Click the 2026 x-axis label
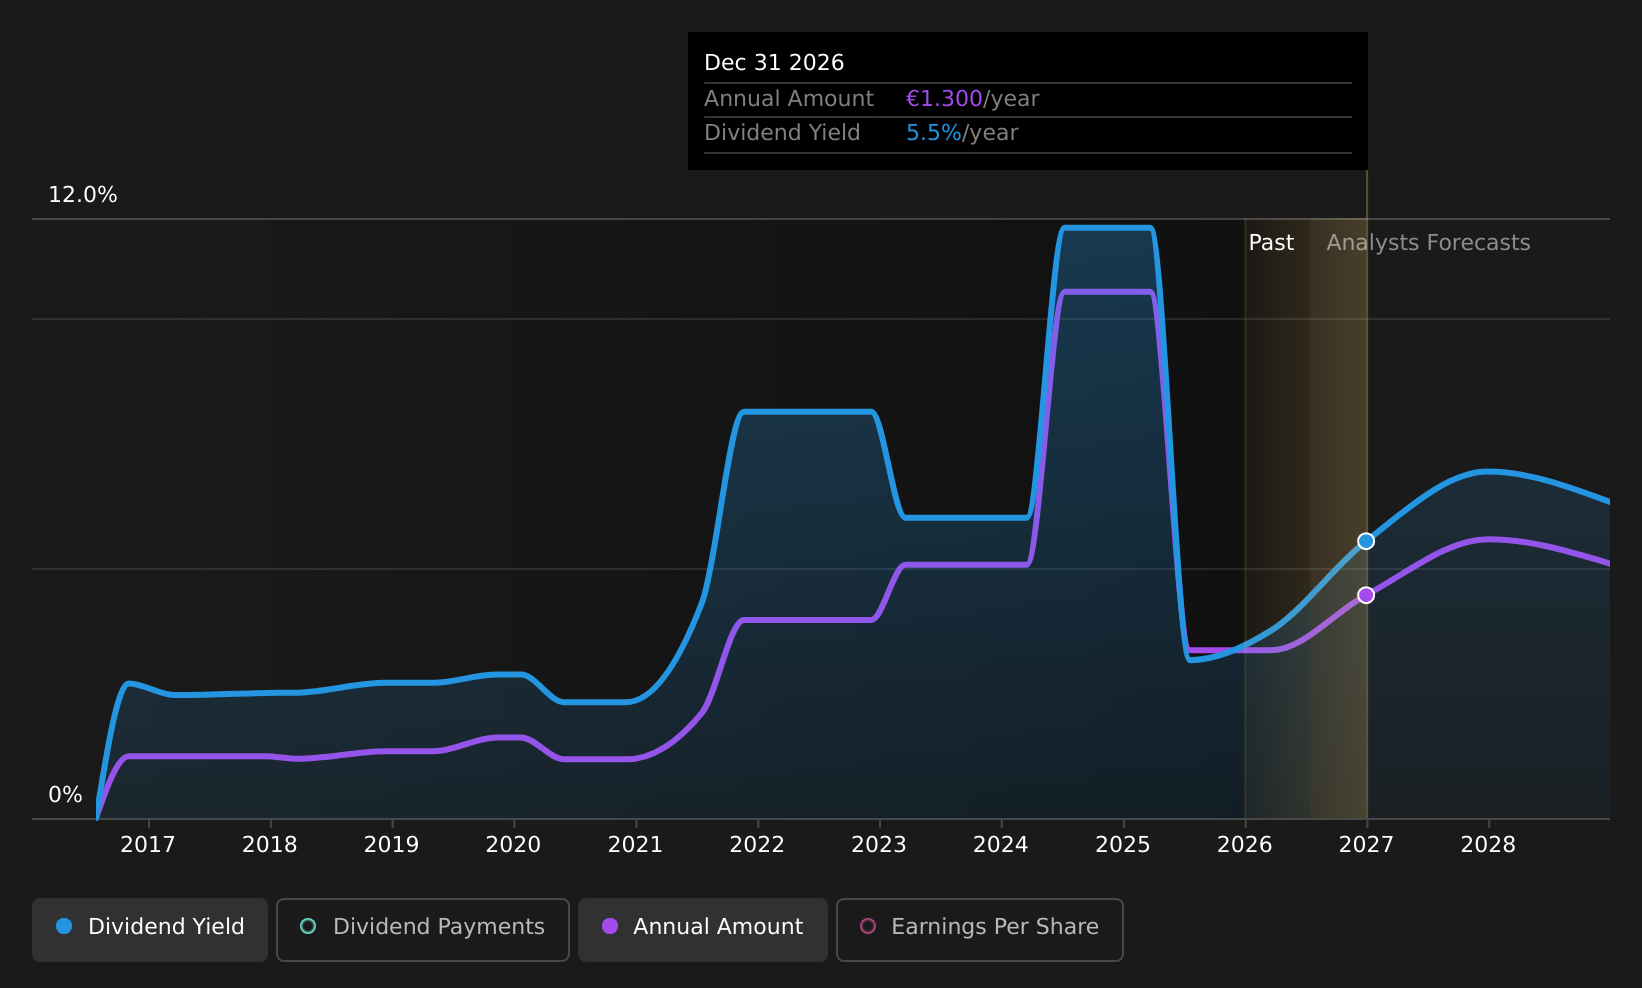1642x988 pixels. [1245, 845]
